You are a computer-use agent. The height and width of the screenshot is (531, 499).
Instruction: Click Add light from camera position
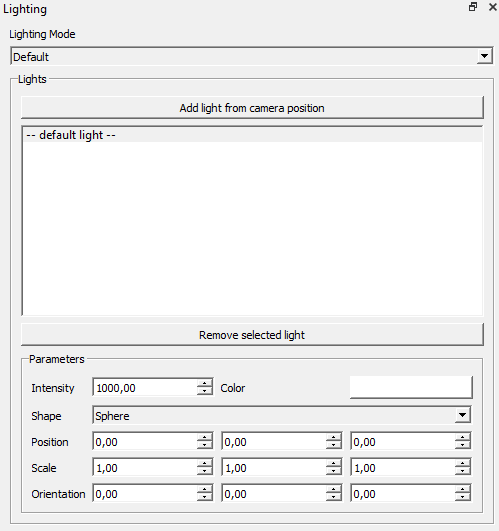point(252,108)
